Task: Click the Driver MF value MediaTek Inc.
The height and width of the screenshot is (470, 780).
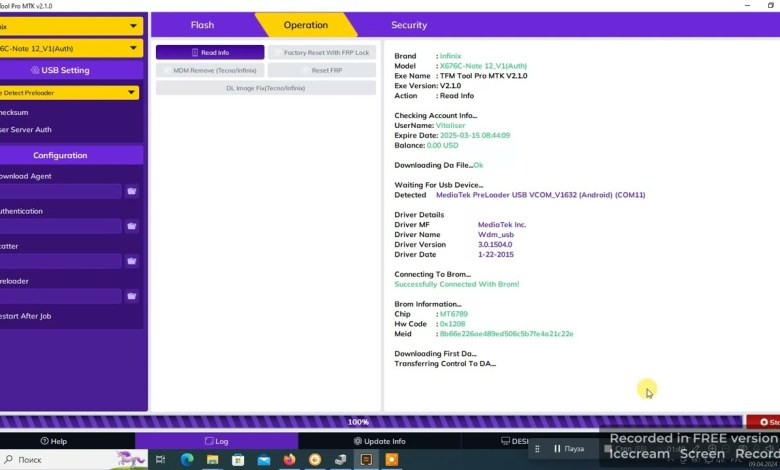Action: [x=502, y=225]
